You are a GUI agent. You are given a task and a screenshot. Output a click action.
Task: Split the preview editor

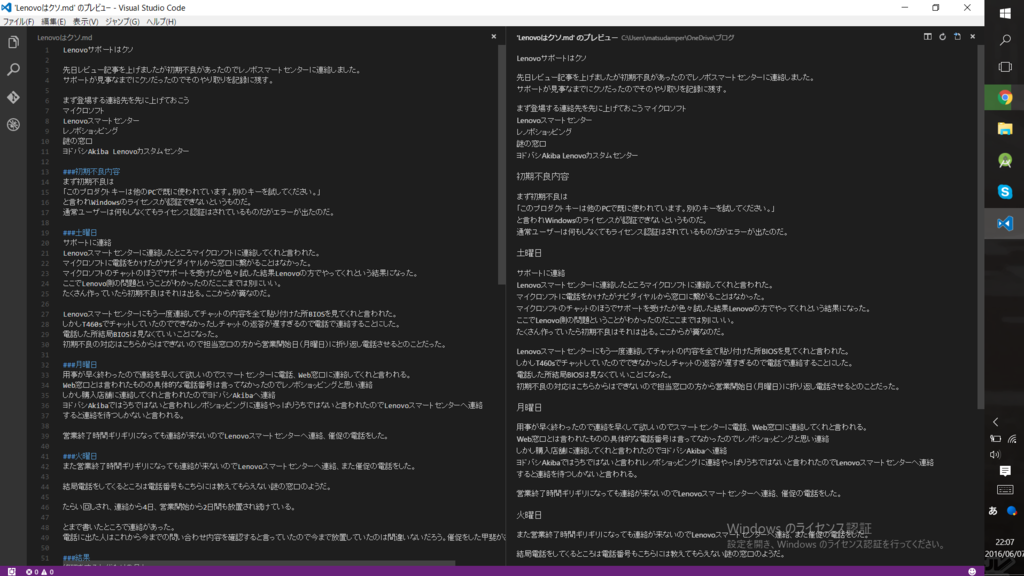coord(927,37)
